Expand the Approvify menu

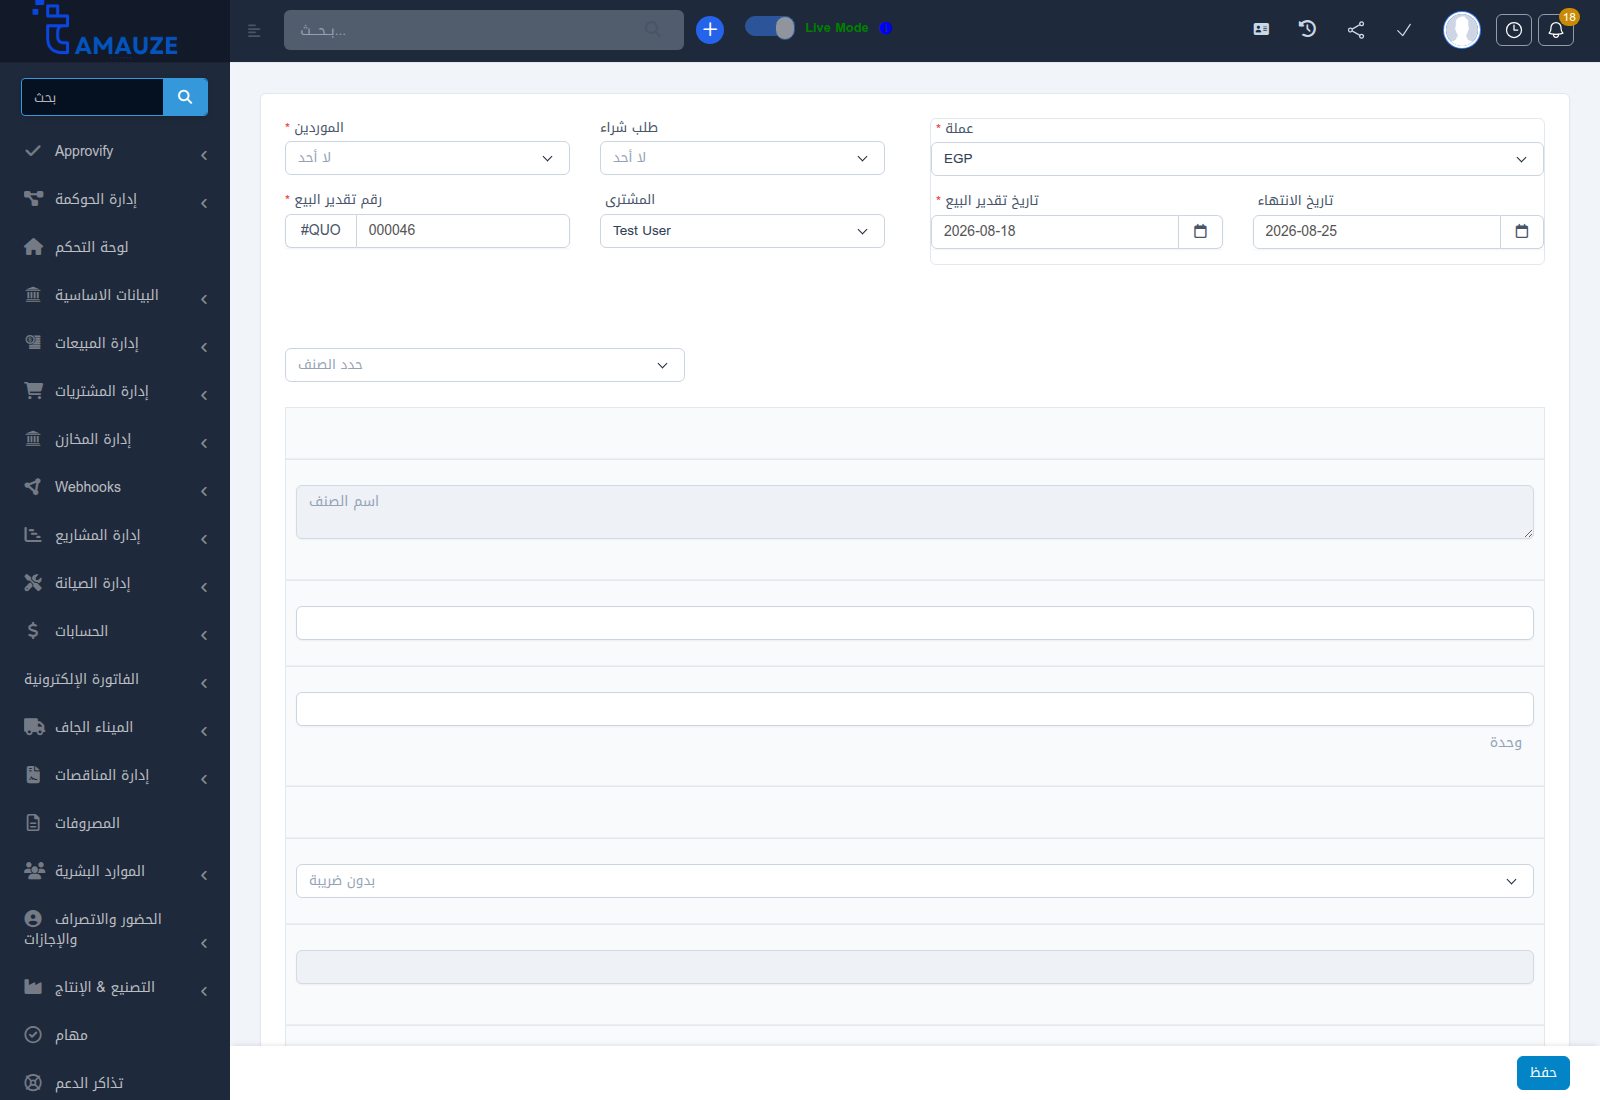115,151
